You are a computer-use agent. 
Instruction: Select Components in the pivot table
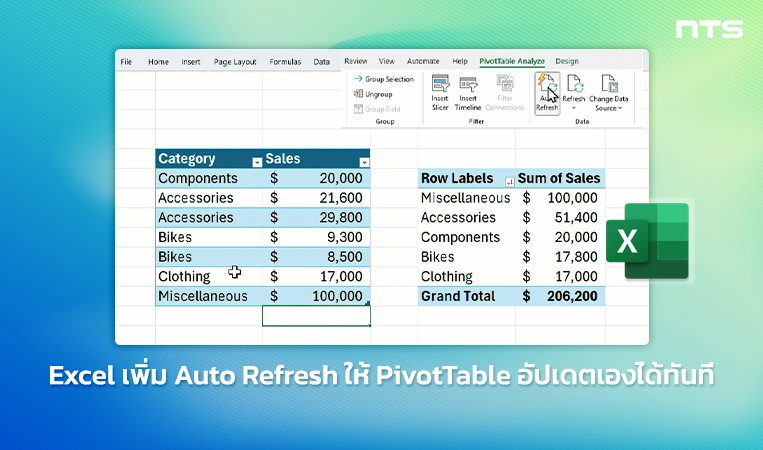[x=466, y=237]
